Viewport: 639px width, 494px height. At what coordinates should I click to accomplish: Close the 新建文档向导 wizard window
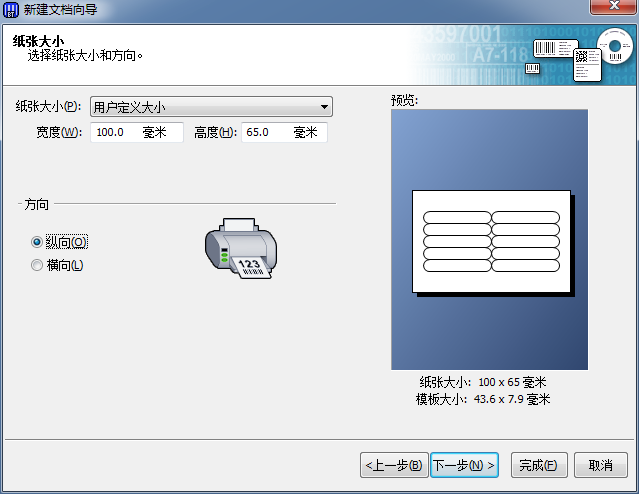tap(614, 6)
